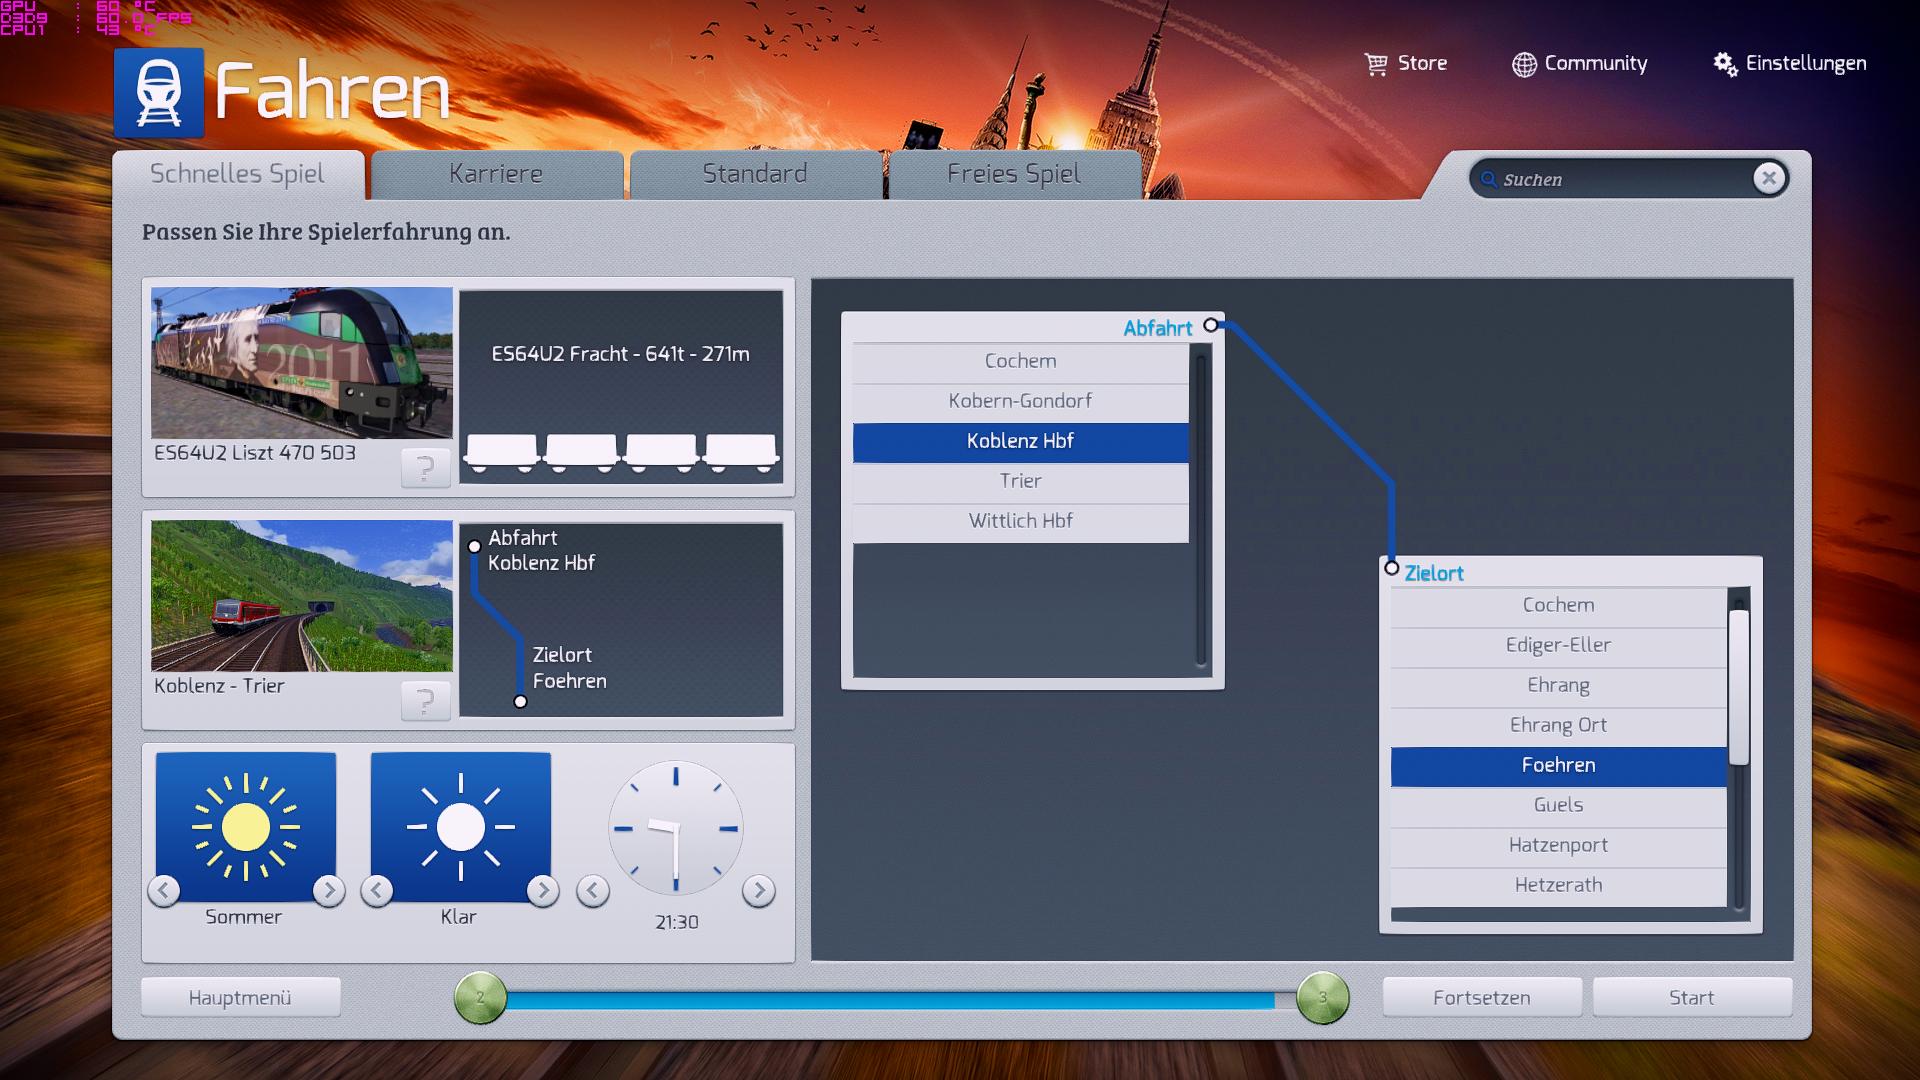Return via Hauptmenü button

(240, 997)
